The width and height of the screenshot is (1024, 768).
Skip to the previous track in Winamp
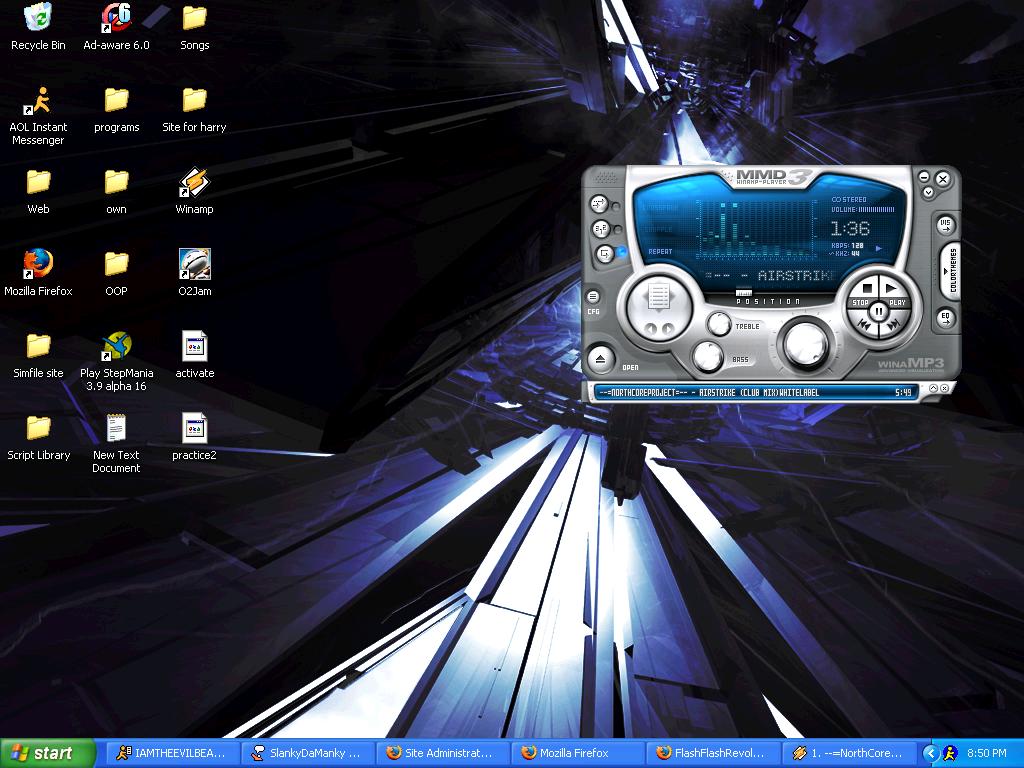pos(864,324)
